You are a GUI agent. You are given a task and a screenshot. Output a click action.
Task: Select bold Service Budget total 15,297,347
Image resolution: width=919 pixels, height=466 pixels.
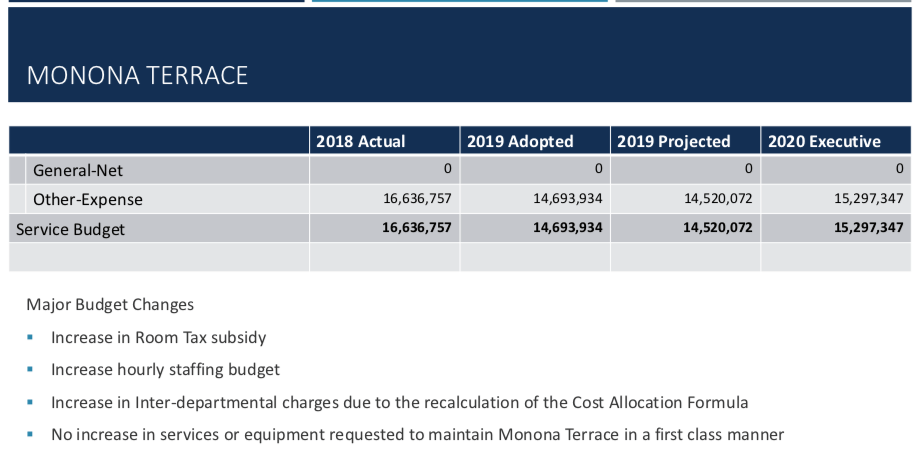coord(869,227)
